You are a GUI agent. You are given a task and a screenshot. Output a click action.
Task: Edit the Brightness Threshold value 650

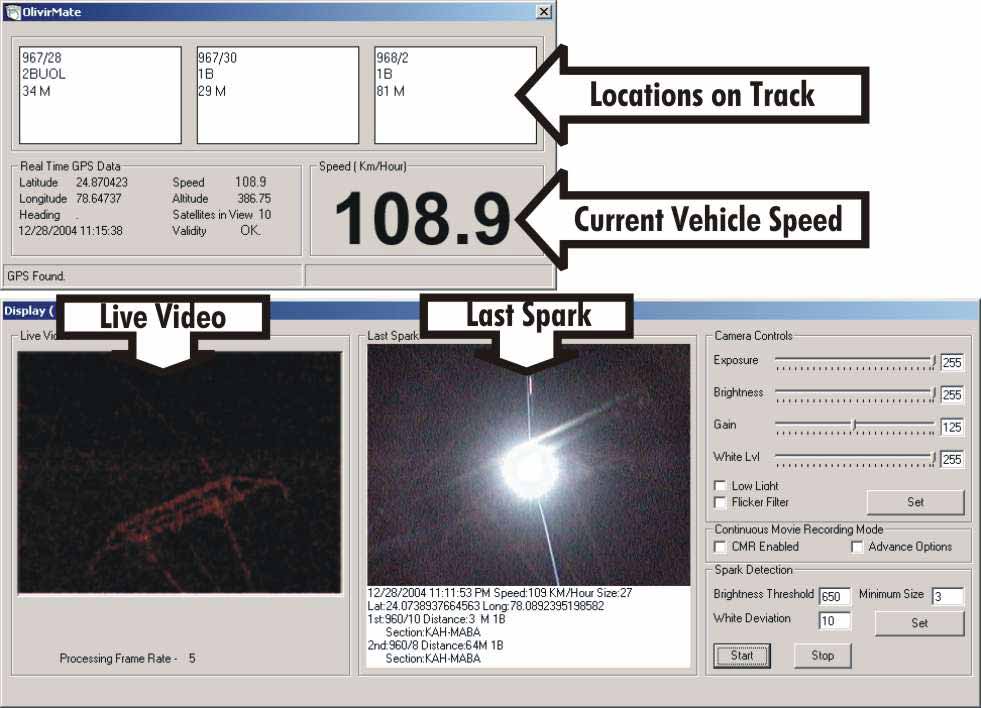835,594
